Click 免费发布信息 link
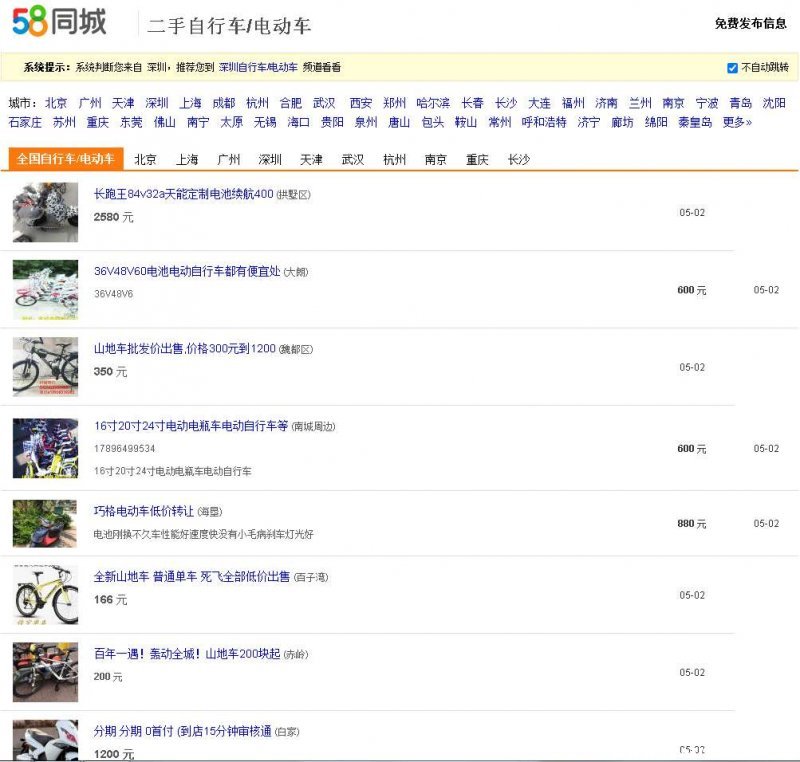Image resolution: width=800 pixels, height=762 pixels. (750, 24)
